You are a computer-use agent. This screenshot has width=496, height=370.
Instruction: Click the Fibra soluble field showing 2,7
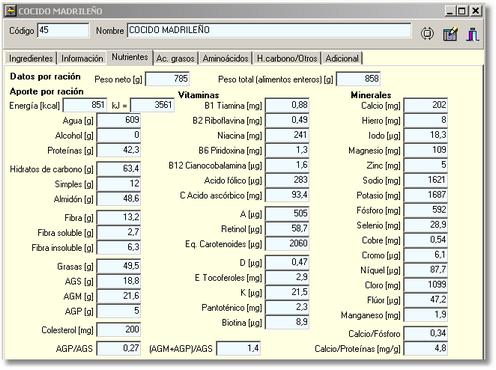(119, 232)
